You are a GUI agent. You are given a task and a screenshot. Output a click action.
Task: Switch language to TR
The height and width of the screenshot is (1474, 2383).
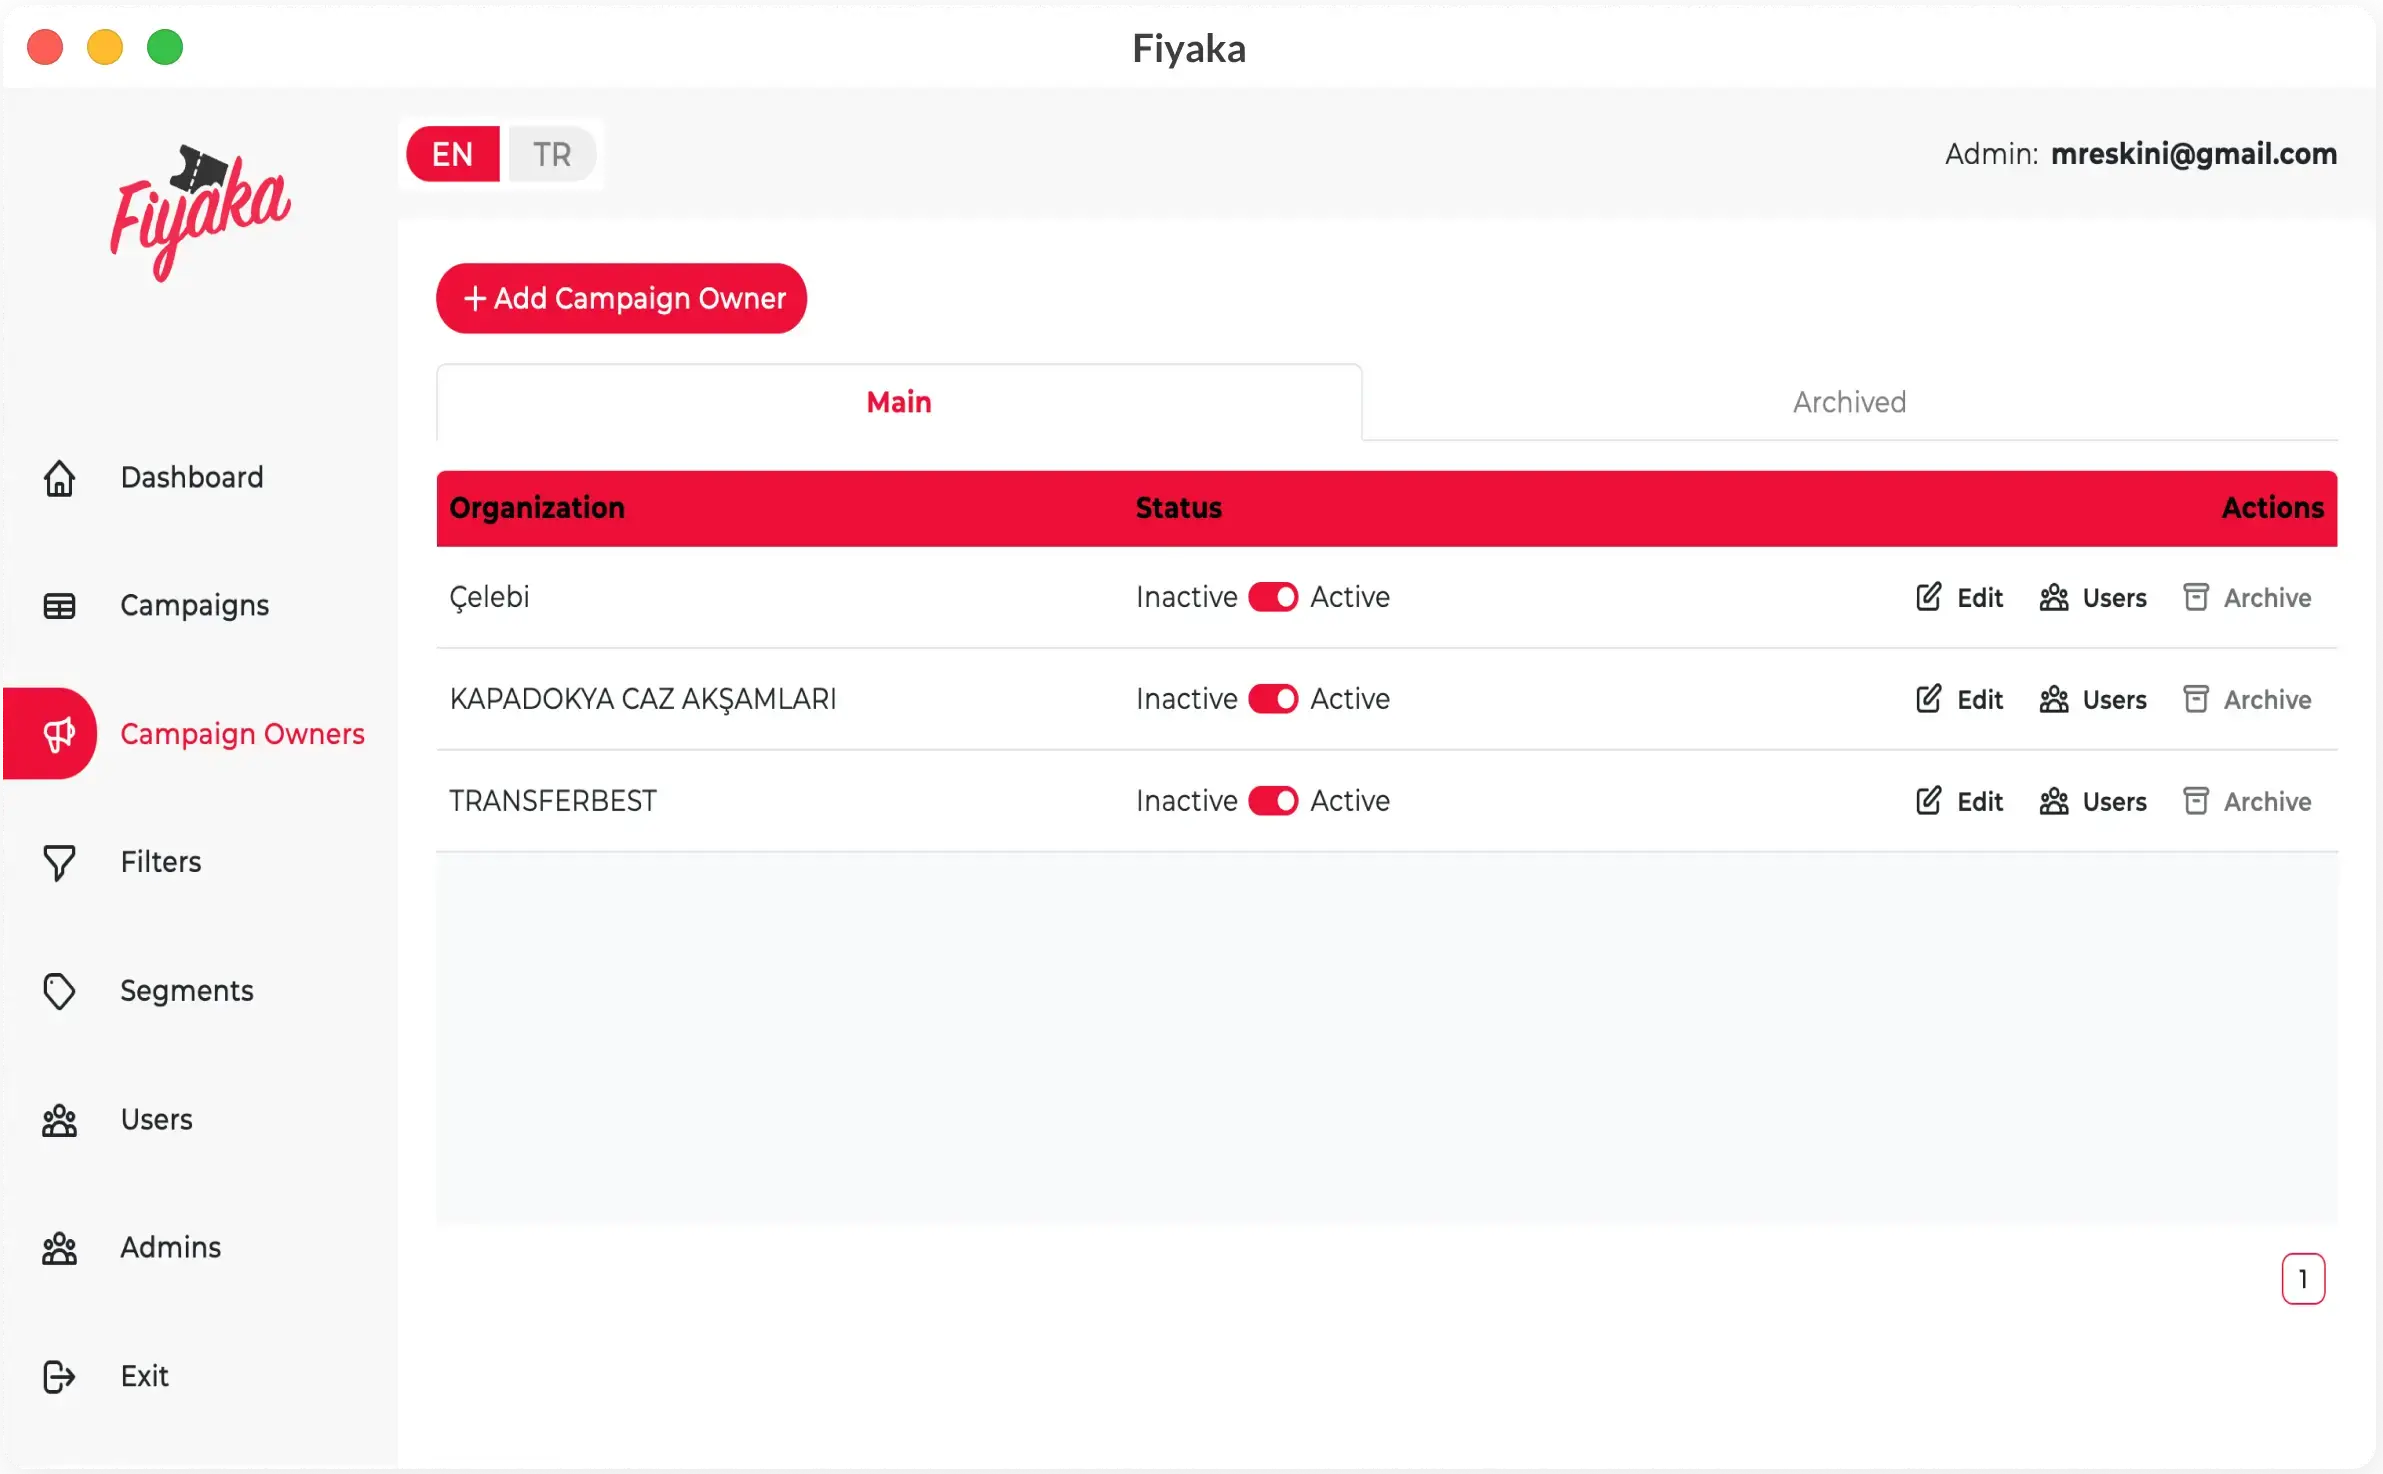tap(551, 154)
